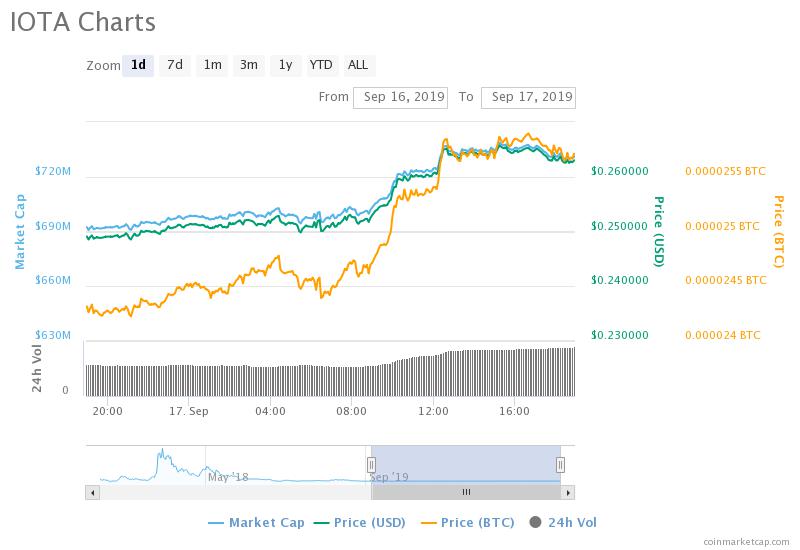Click the $0.240000 price axis label
Viewport: 800px width, 550px height.
620,280
